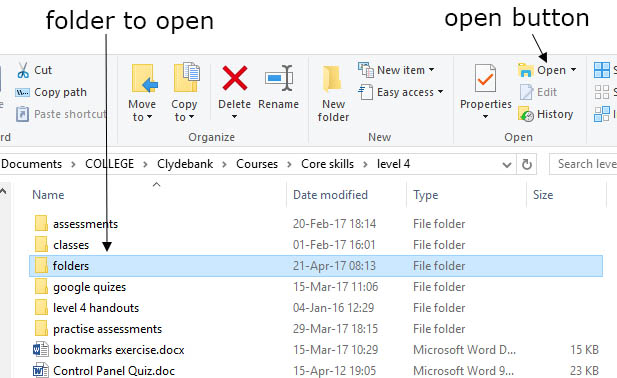Click the practise assessments folder icon
This screenshot has width=617, height=378.
click(41, 328)
